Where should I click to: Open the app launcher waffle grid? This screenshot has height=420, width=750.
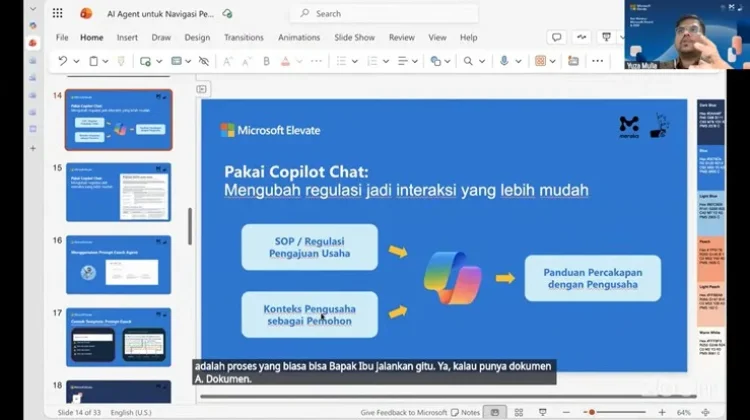tap(57, 13)
